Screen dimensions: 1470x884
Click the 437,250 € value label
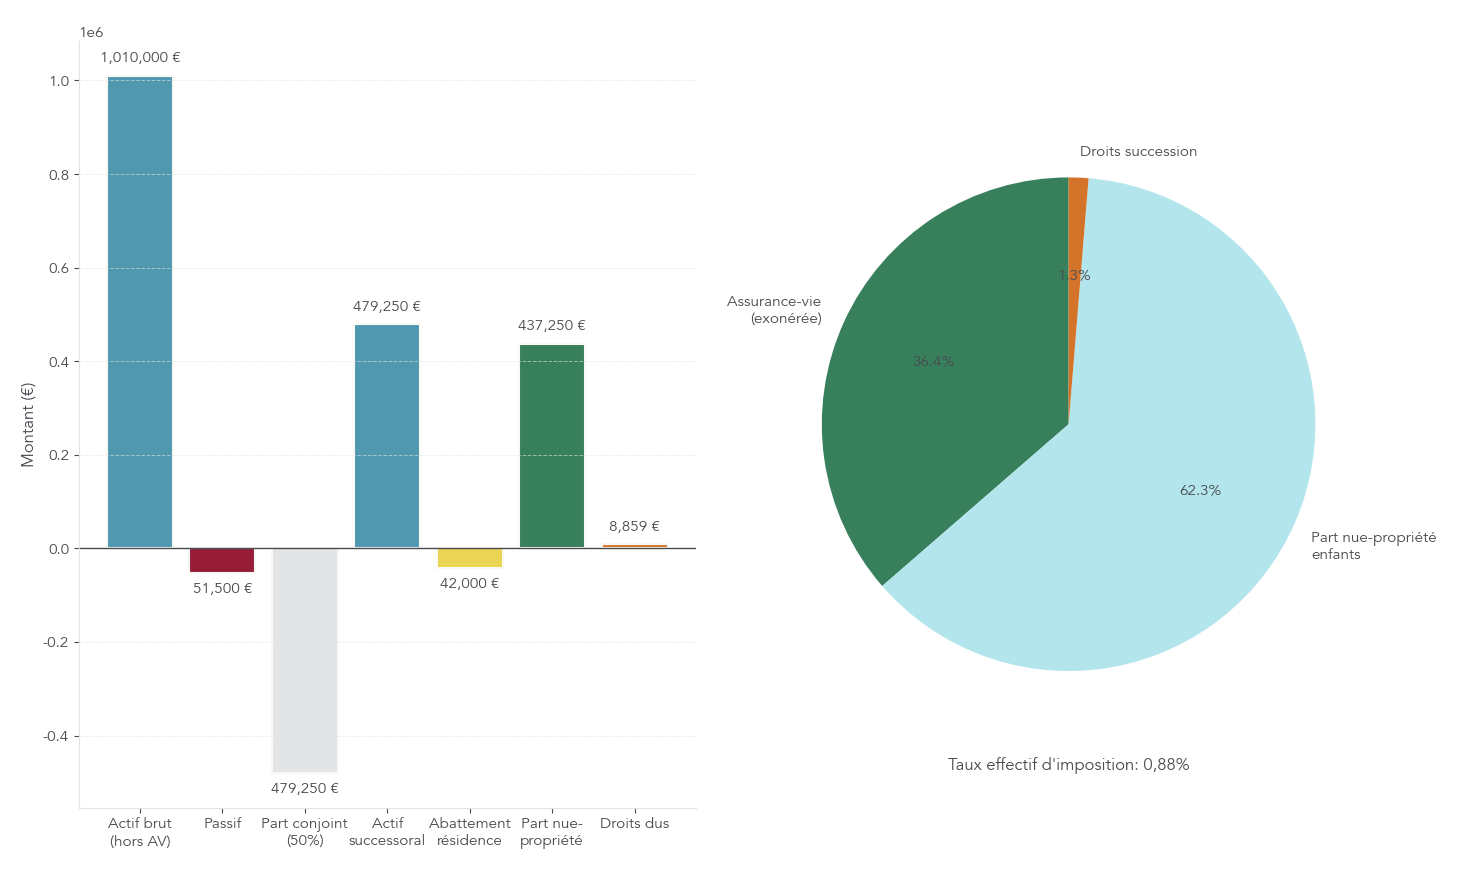(x=552, y=326)
